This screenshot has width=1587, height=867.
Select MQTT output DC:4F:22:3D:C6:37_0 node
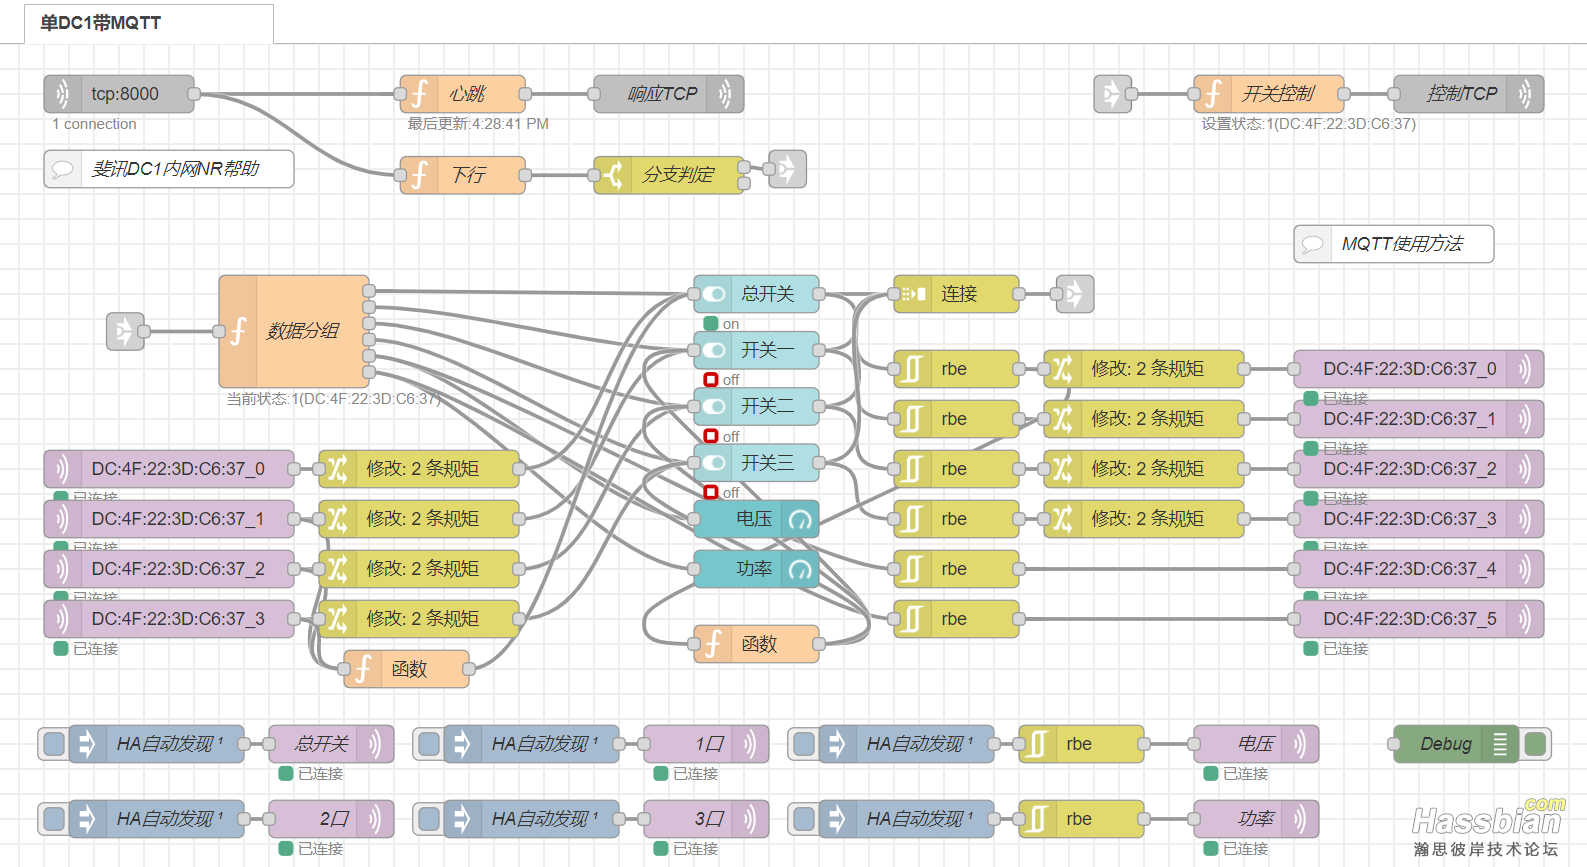(x=1419, y=369)
